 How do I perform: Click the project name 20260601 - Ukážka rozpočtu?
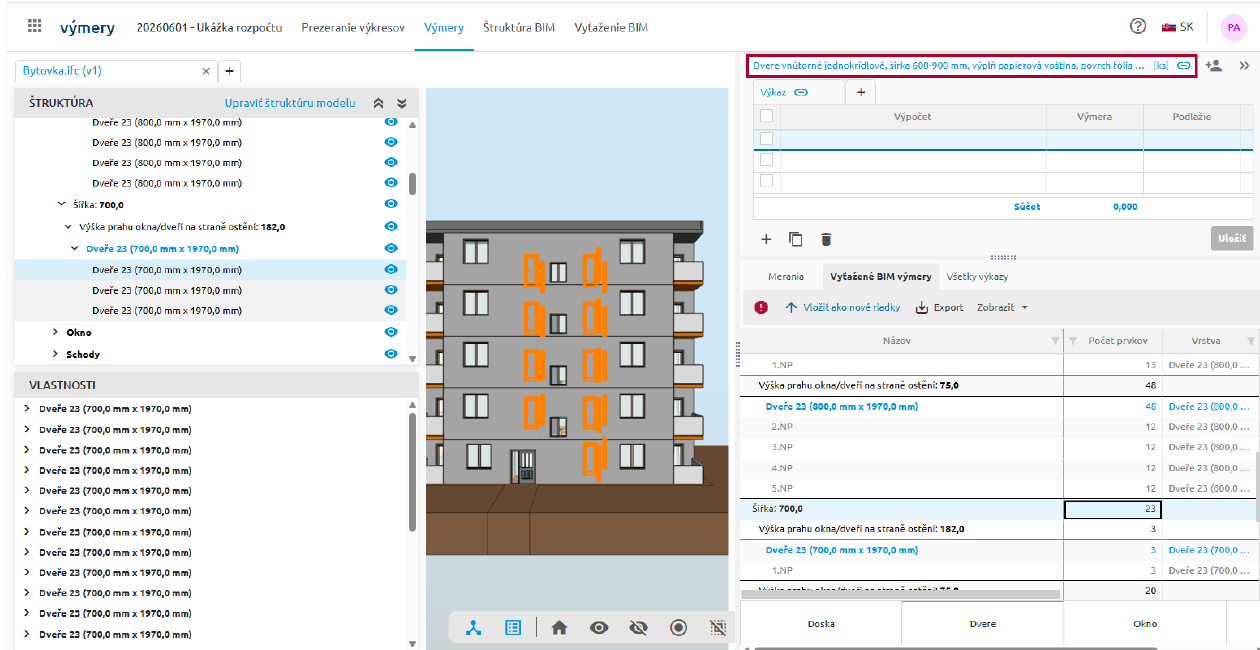pos(209,27)
